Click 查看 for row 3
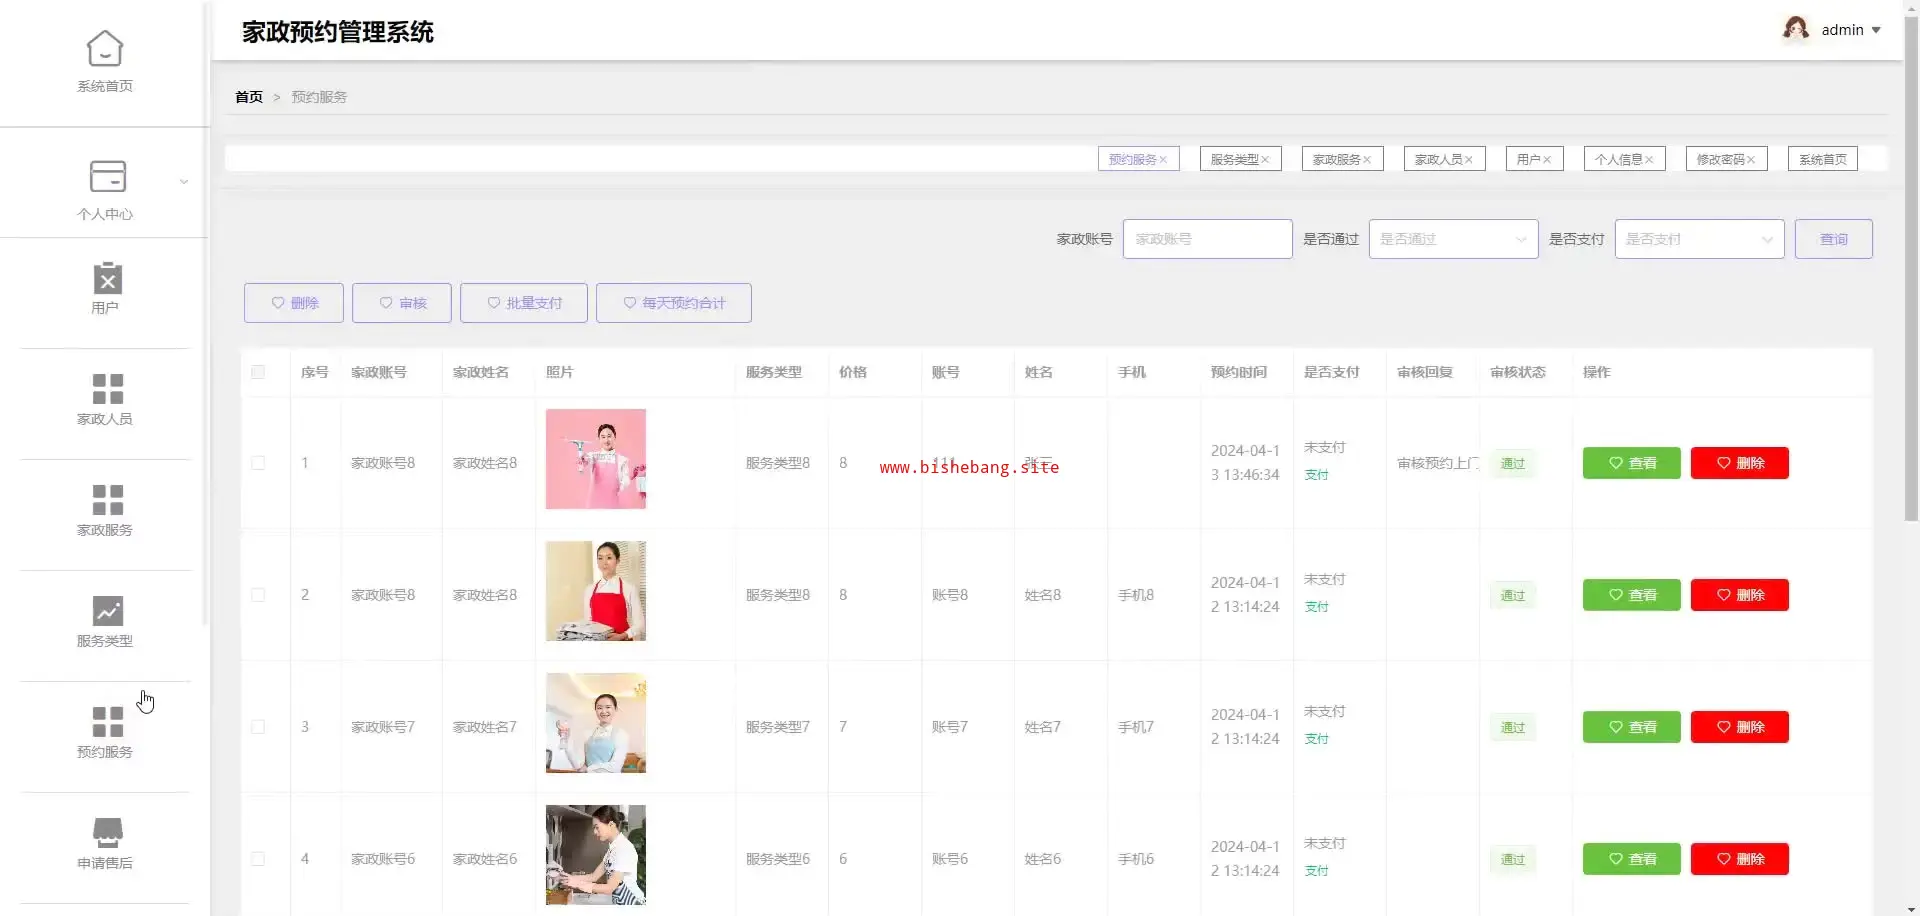This screenshot has width=1920, height=916. point(1632,727)
